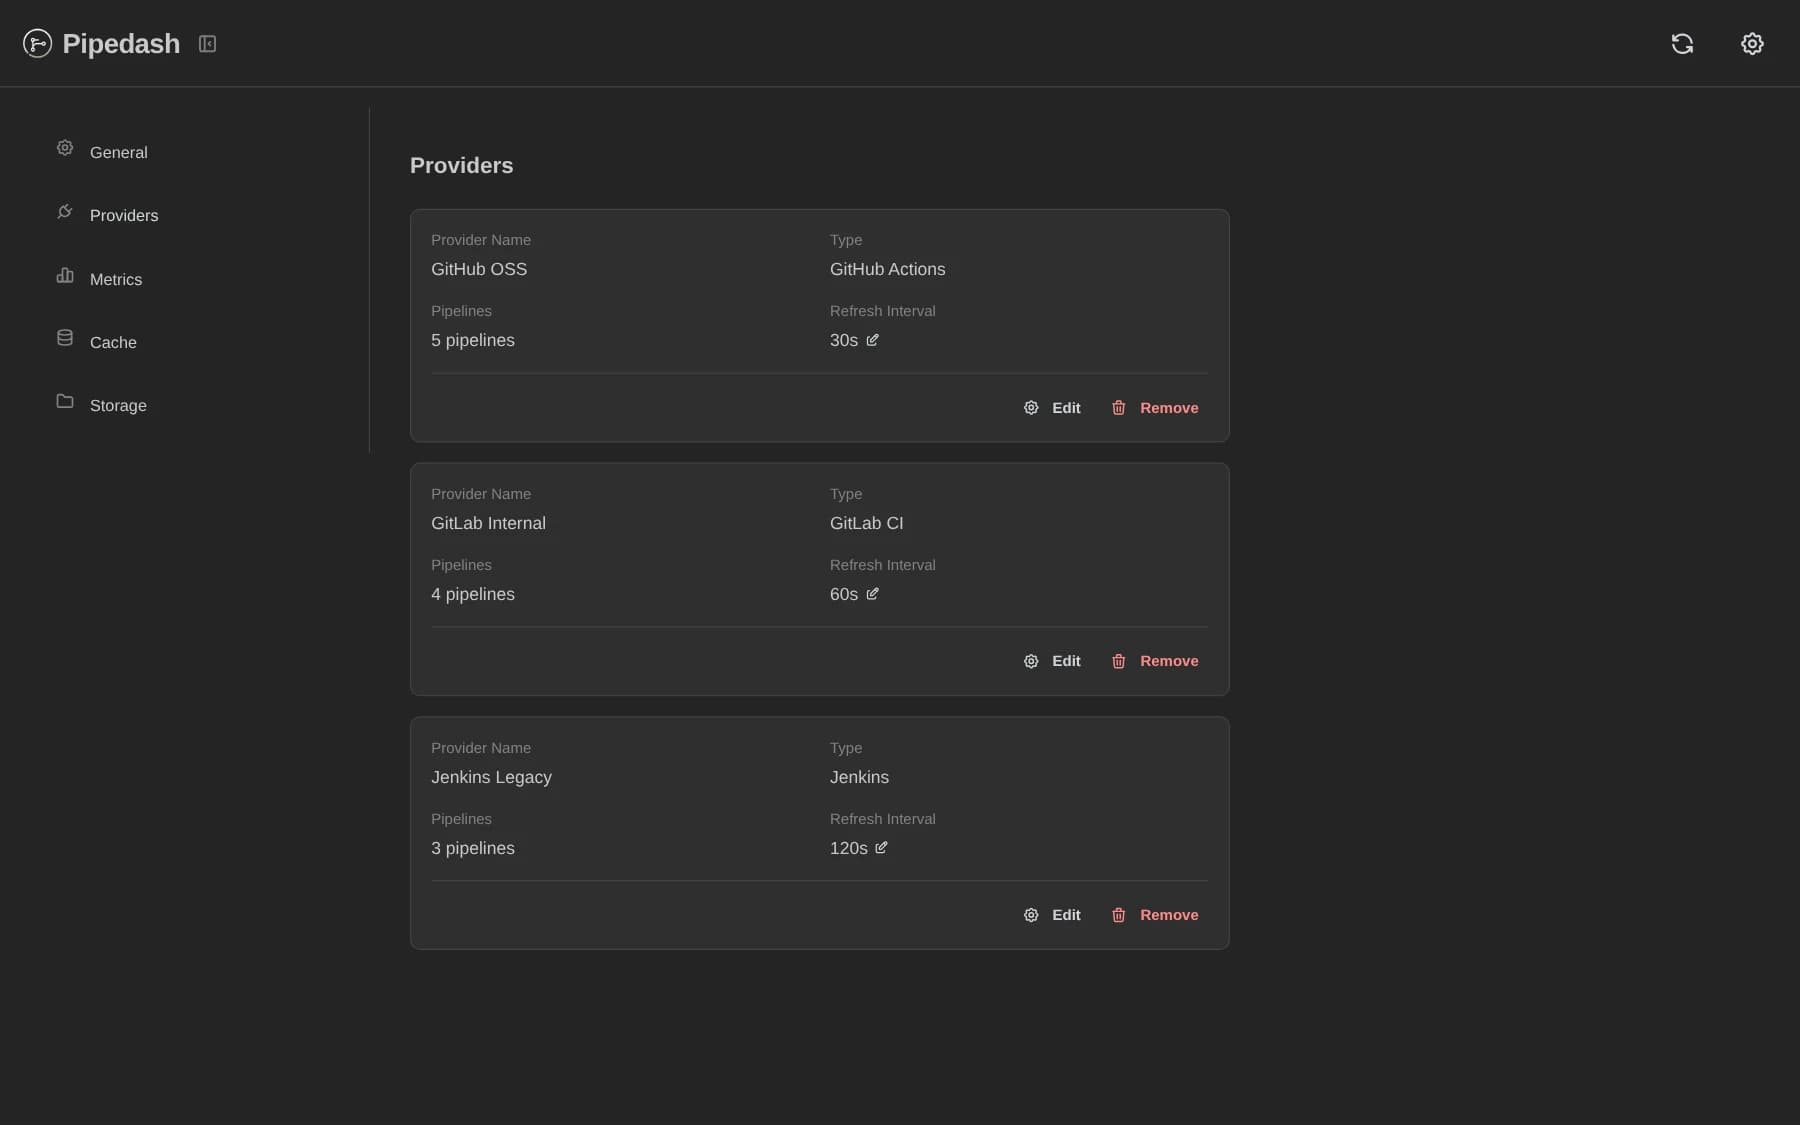Go to the Metrics settings section
The height and width of the screenshot is (1125, 1800).
116,279
